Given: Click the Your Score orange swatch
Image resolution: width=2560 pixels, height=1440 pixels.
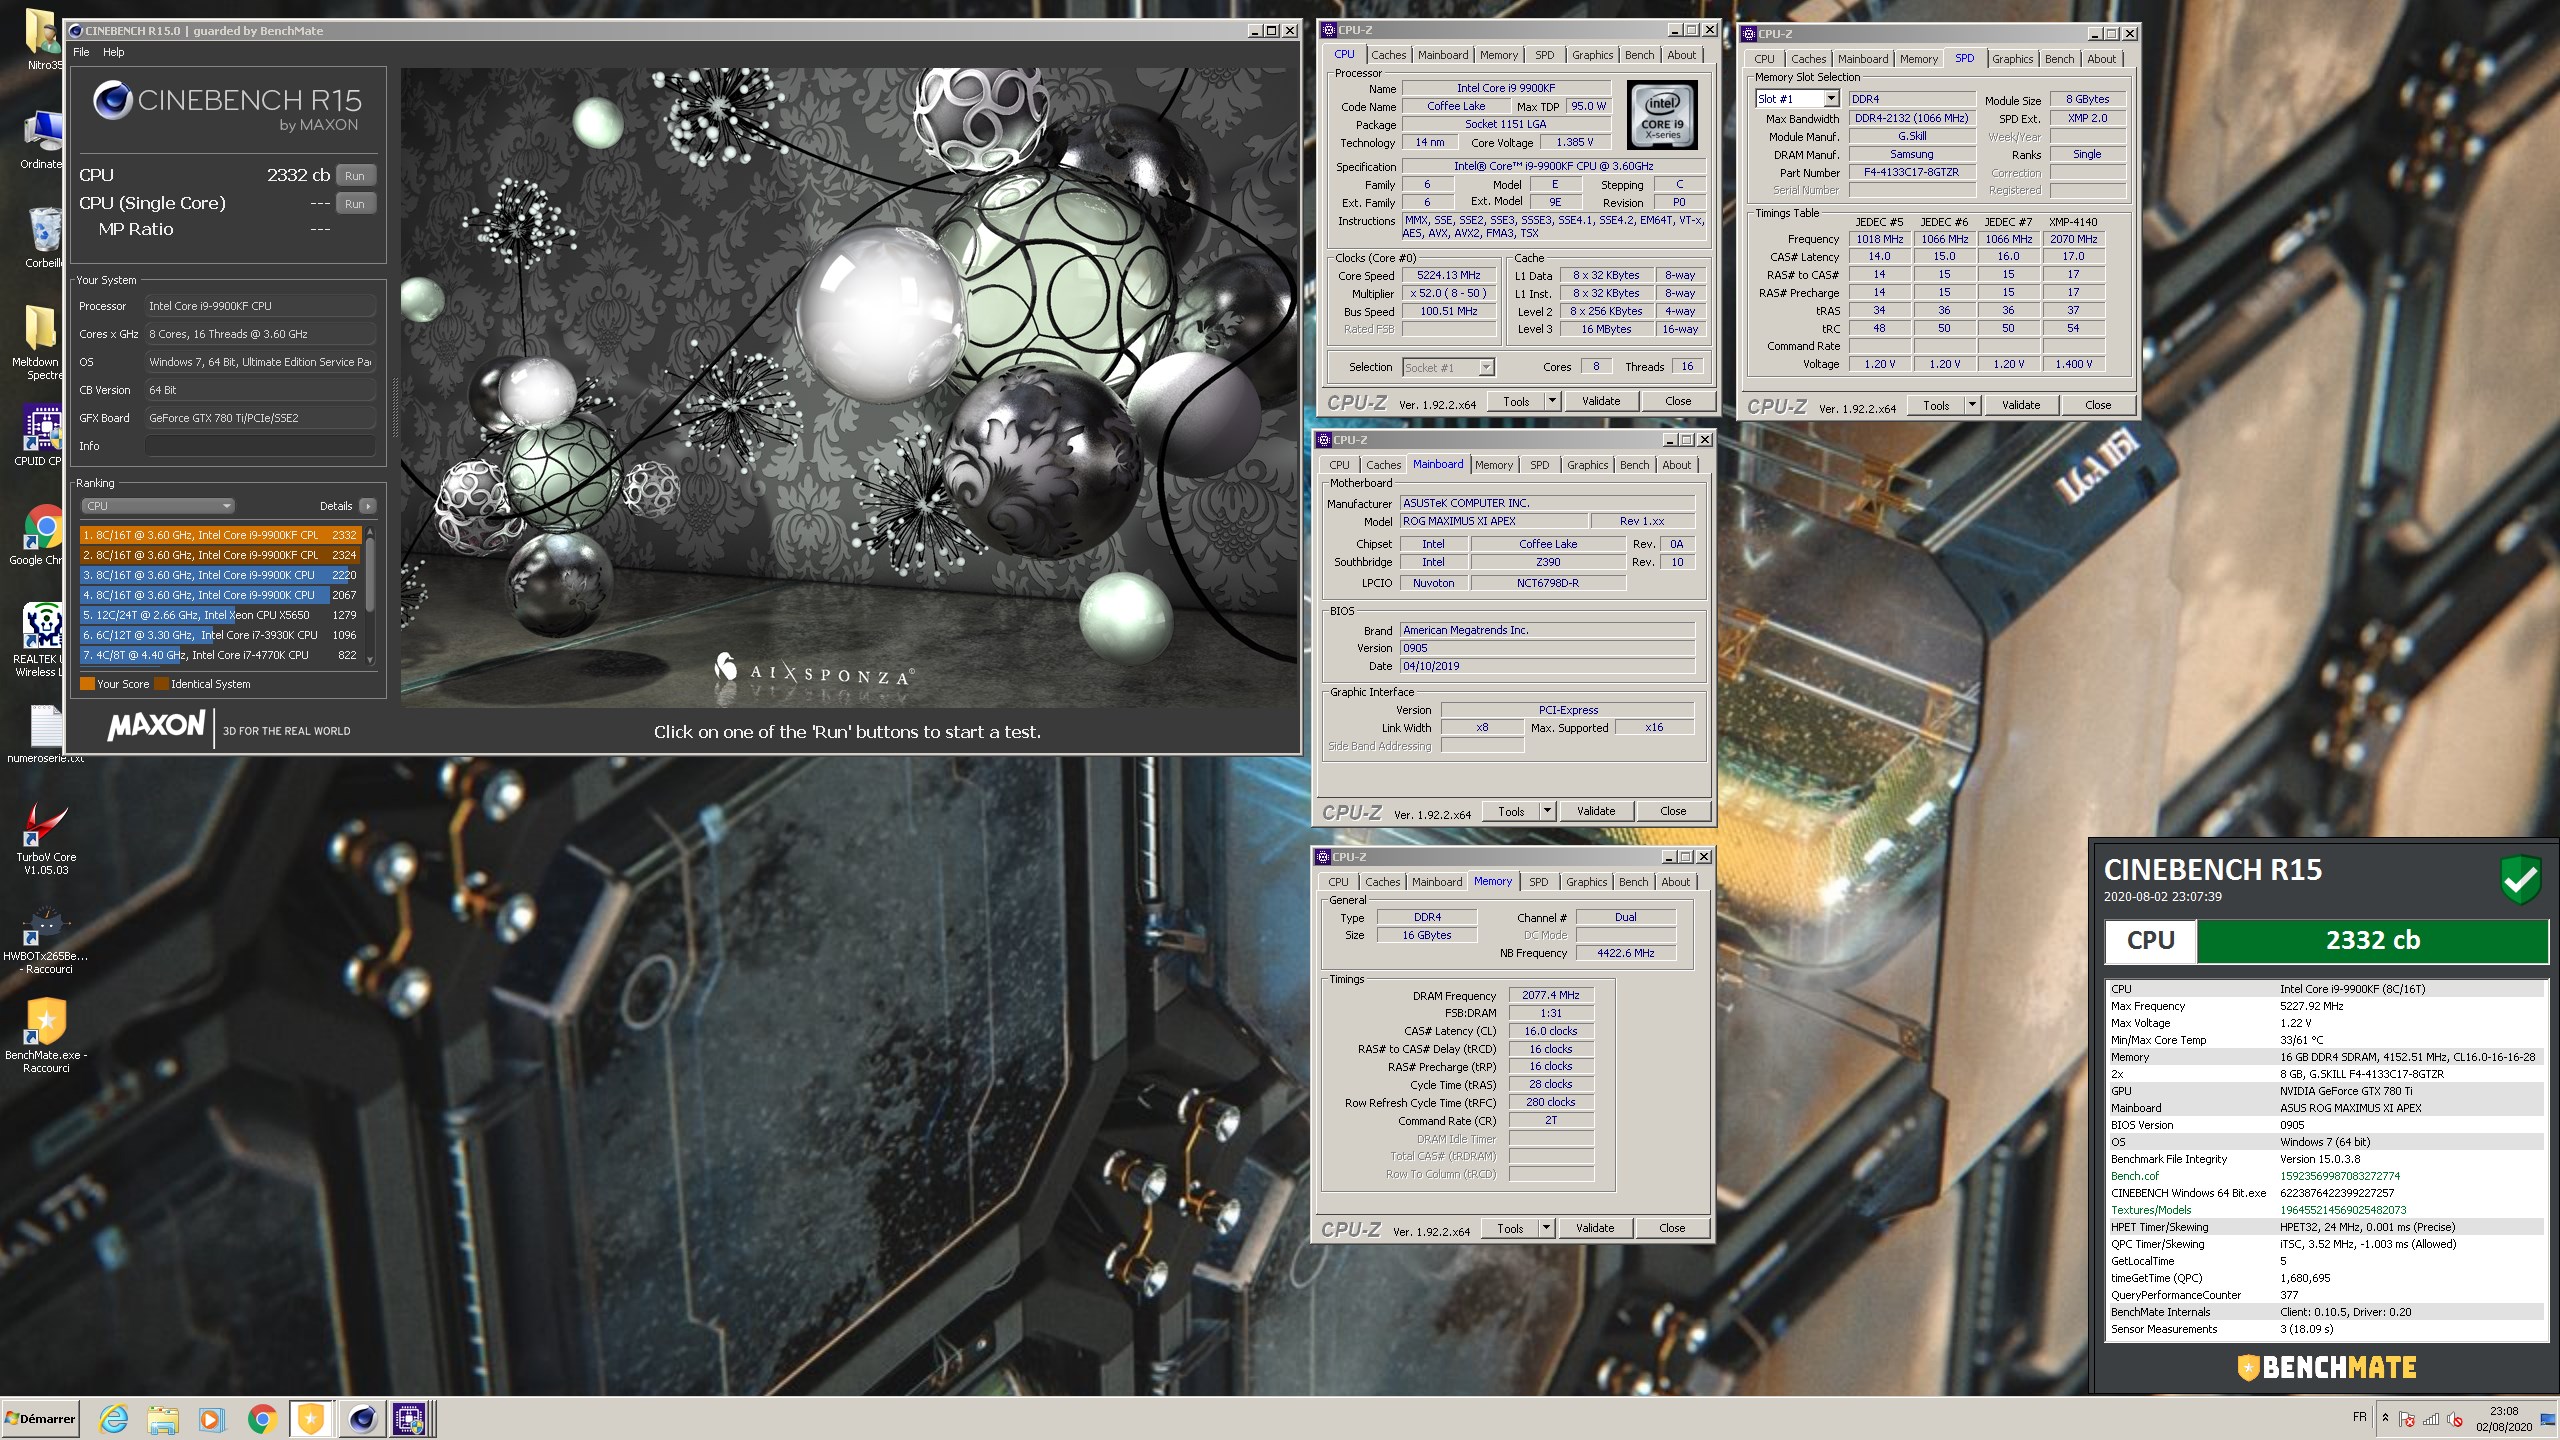Looking at the screenshot, I should click(x=87, y=684).
